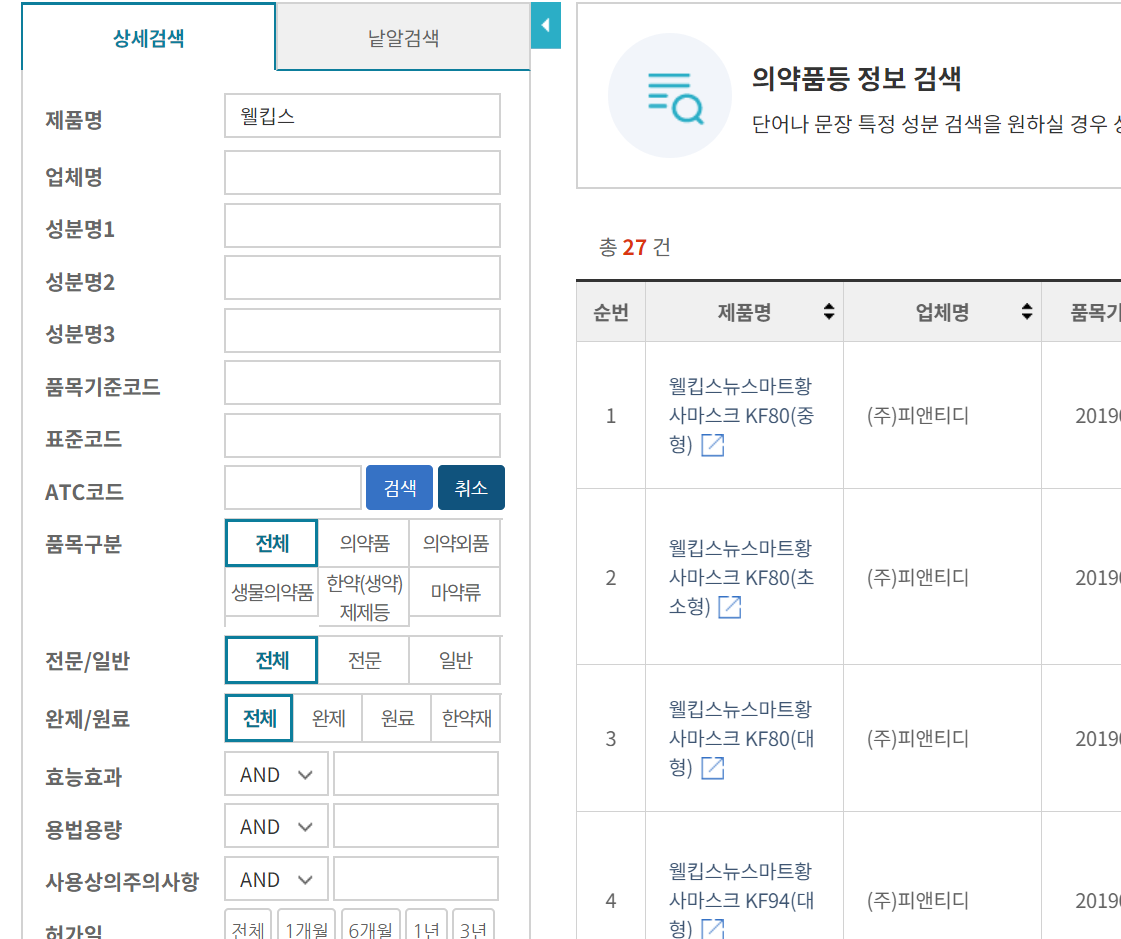The width and height of the screenshot is (1121, 939).
Task: Focus the 용법용량 text input
Action: tap(415, 826)
